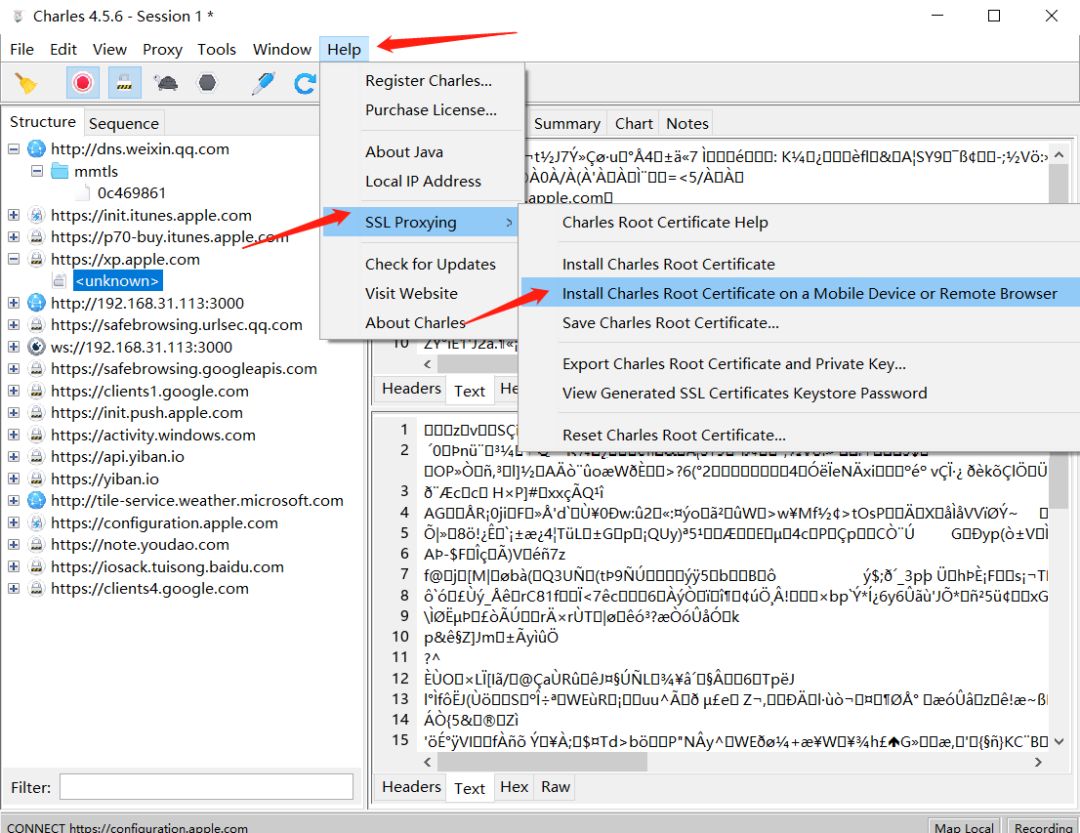This screenshot has height=833, width=1080.
Task: Expand https://note.youdao.com node
Action: tap(13, 545)
